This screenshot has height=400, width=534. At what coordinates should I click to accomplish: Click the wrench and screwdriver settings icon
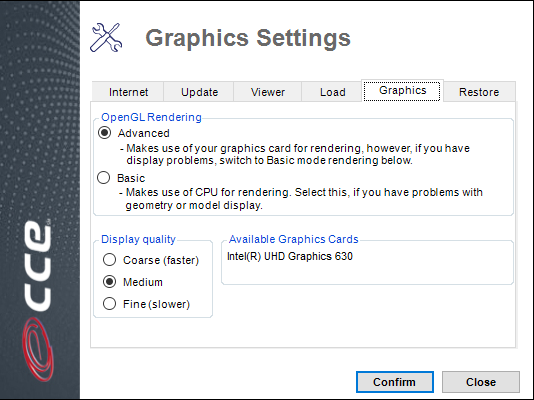pyautogui.click(x=106, y=37)
